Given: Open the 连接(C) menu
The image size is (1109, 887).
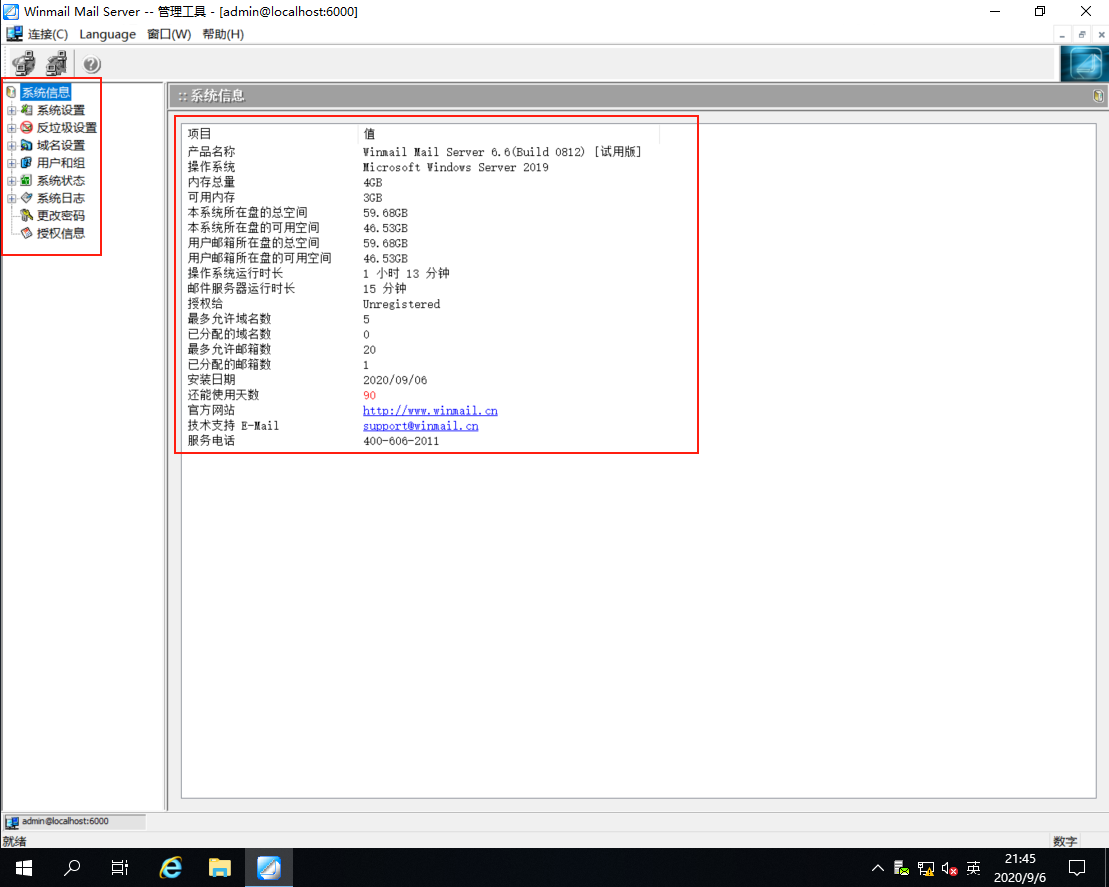Looking at the screenshot, I should pyautogui.click(x=47, y=34).
